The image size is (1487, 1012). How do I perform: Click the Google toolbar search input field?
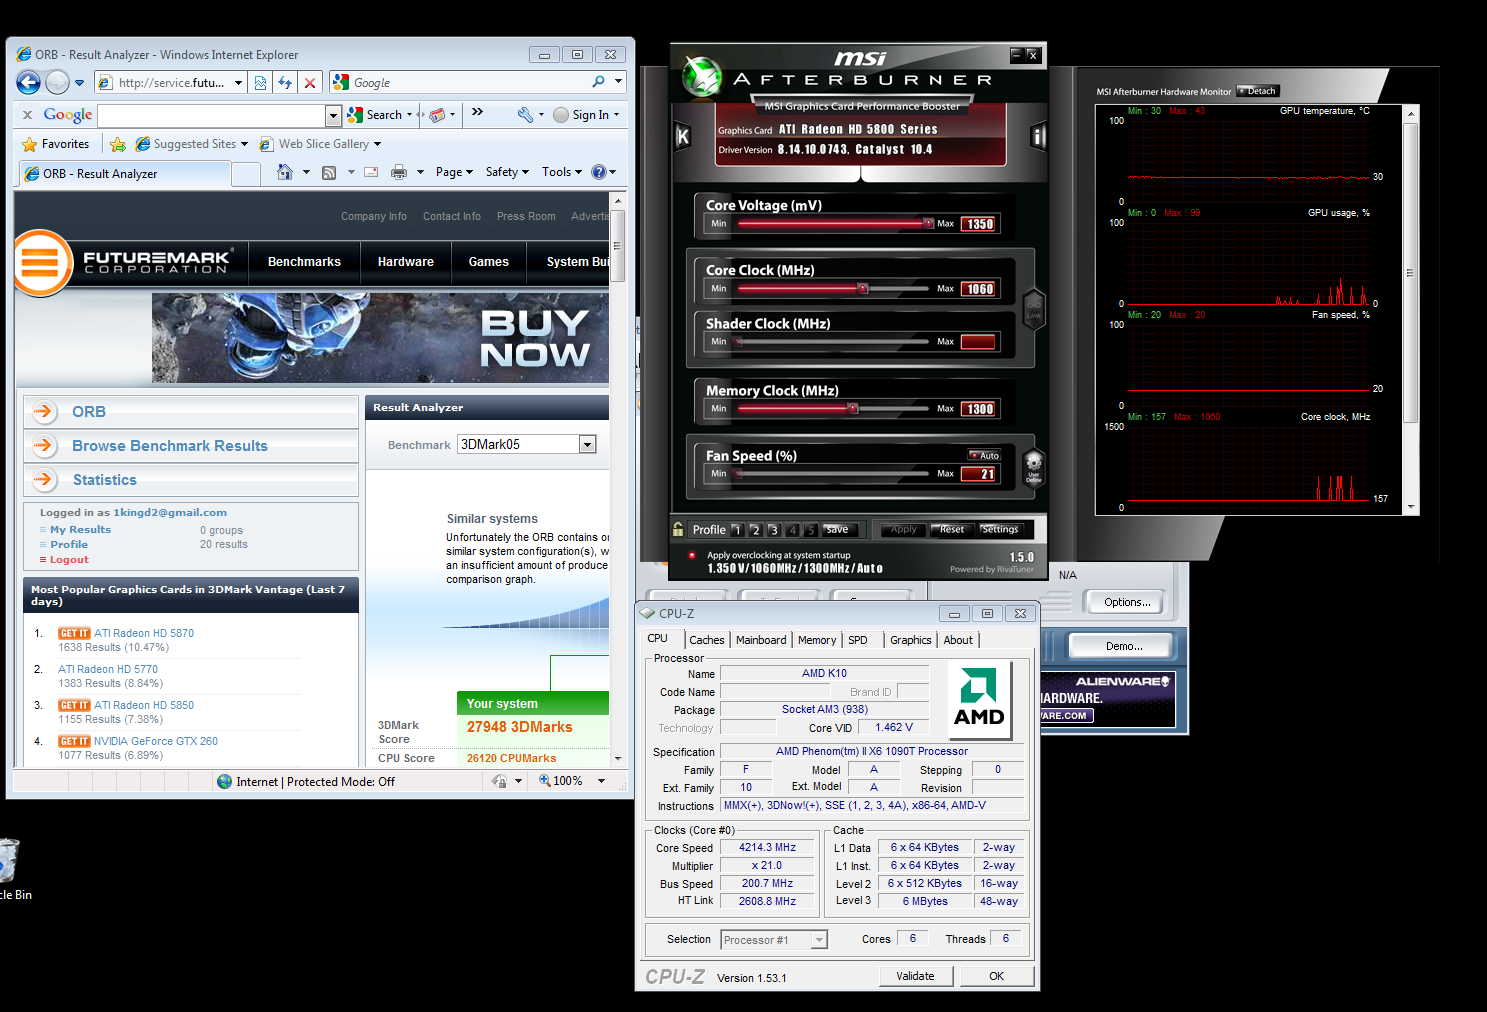click(212, 115)
